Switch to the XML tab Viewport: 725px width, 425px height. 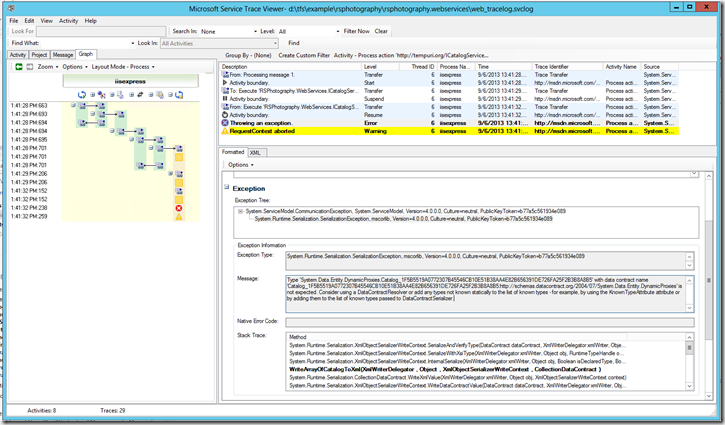[x=256, y=152]
